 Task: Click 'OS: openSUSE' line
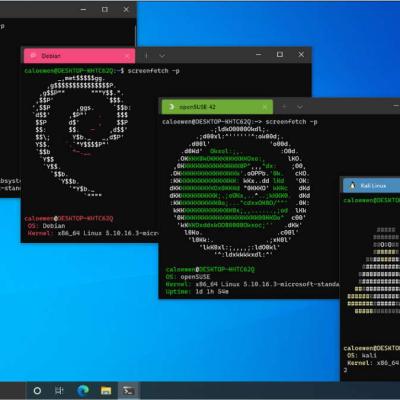click(188, 277)
